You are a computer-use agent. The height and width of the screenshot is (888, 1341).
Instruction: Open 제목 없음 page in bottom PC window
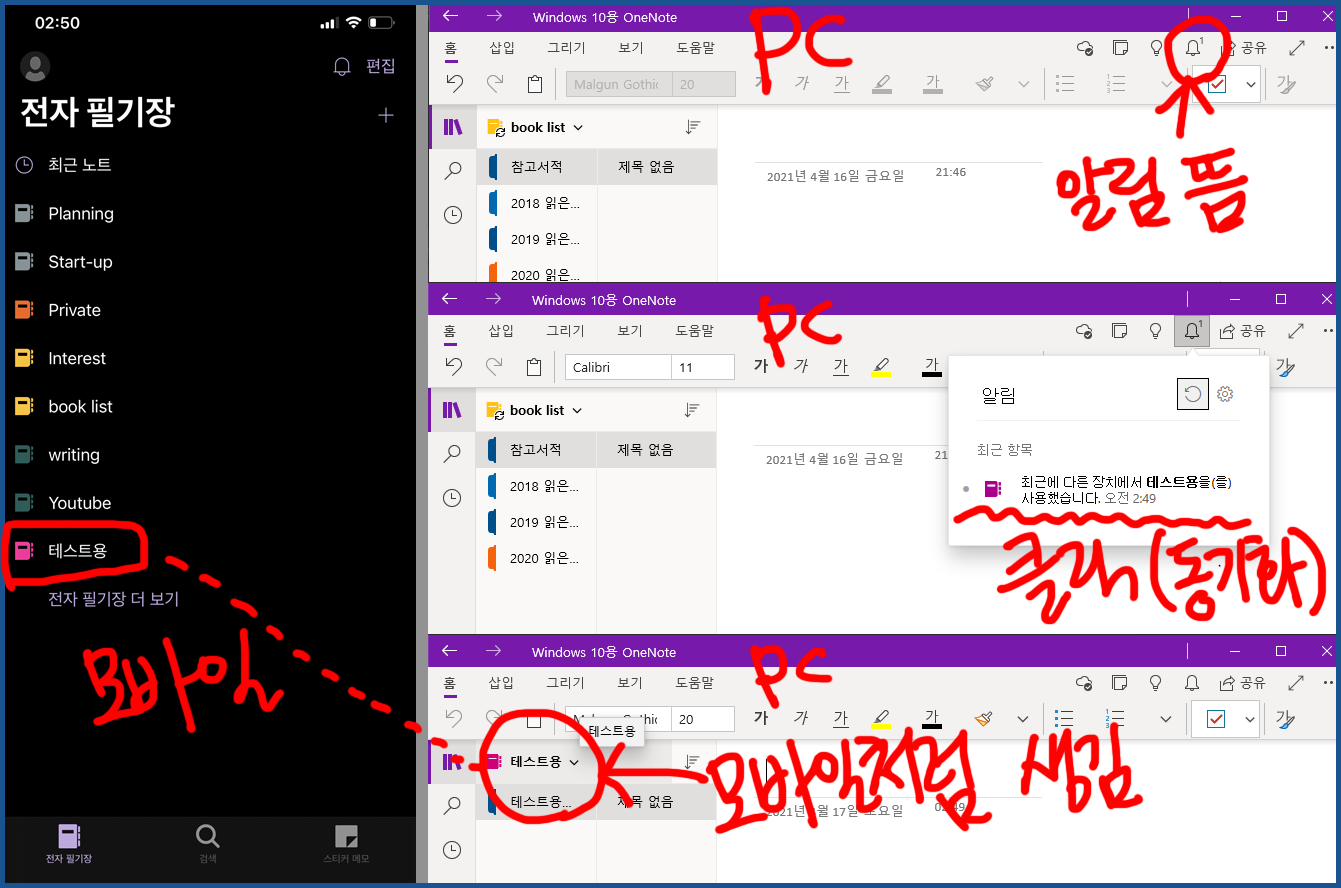point(656,802)
